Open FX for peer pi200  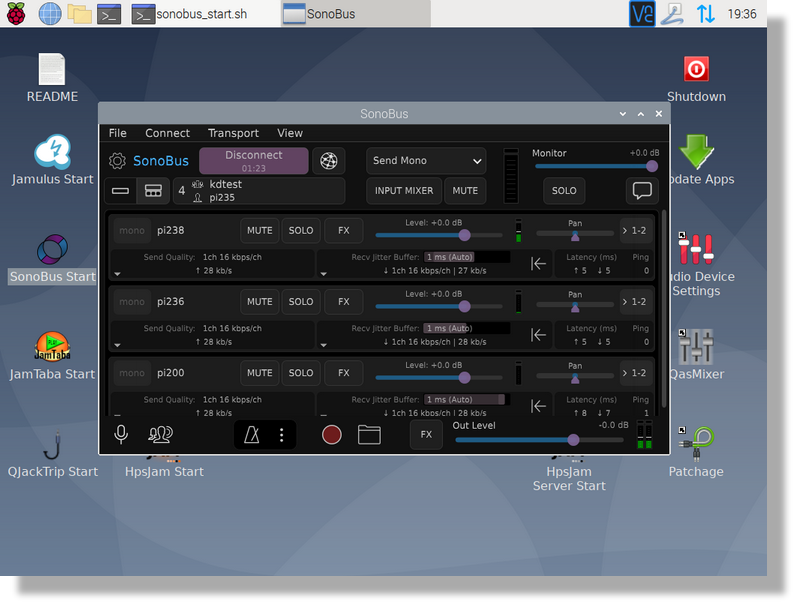click(x=344, y=373)
